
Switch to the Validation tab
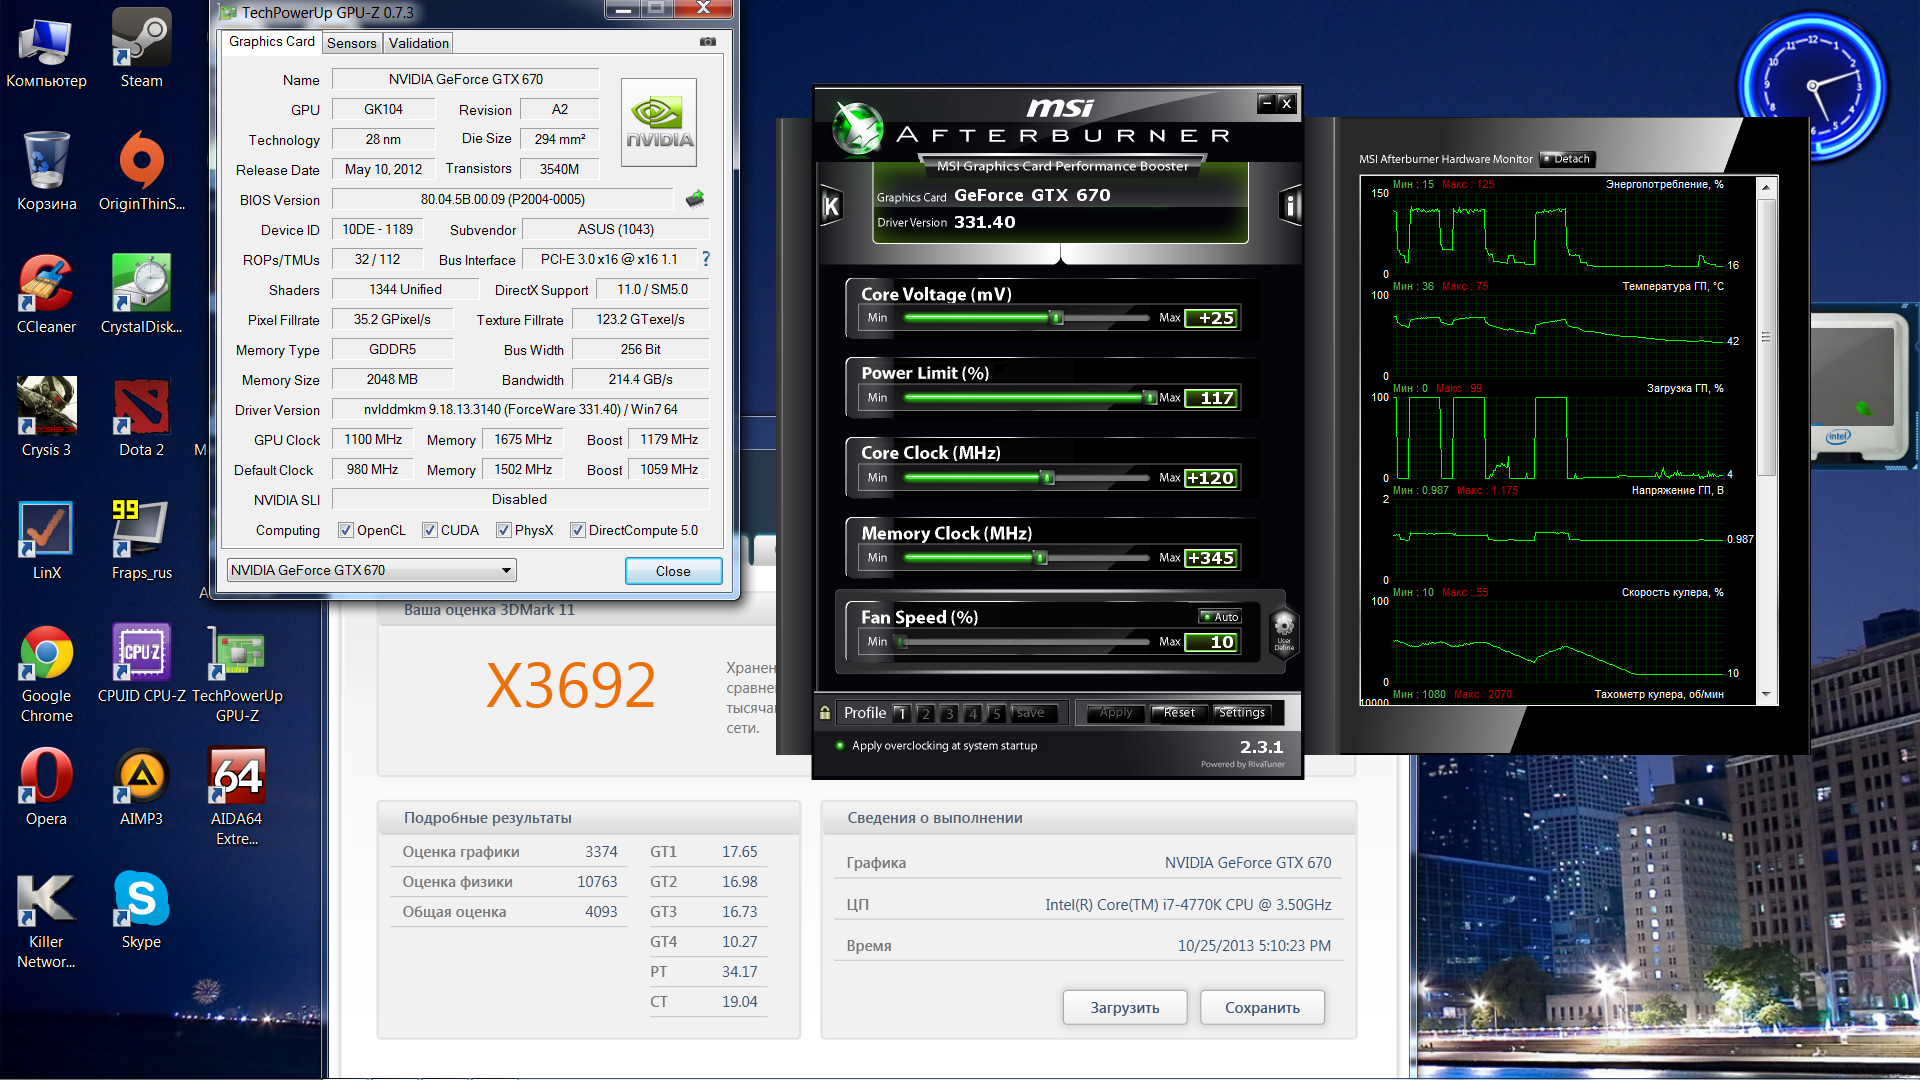[418, 43]
